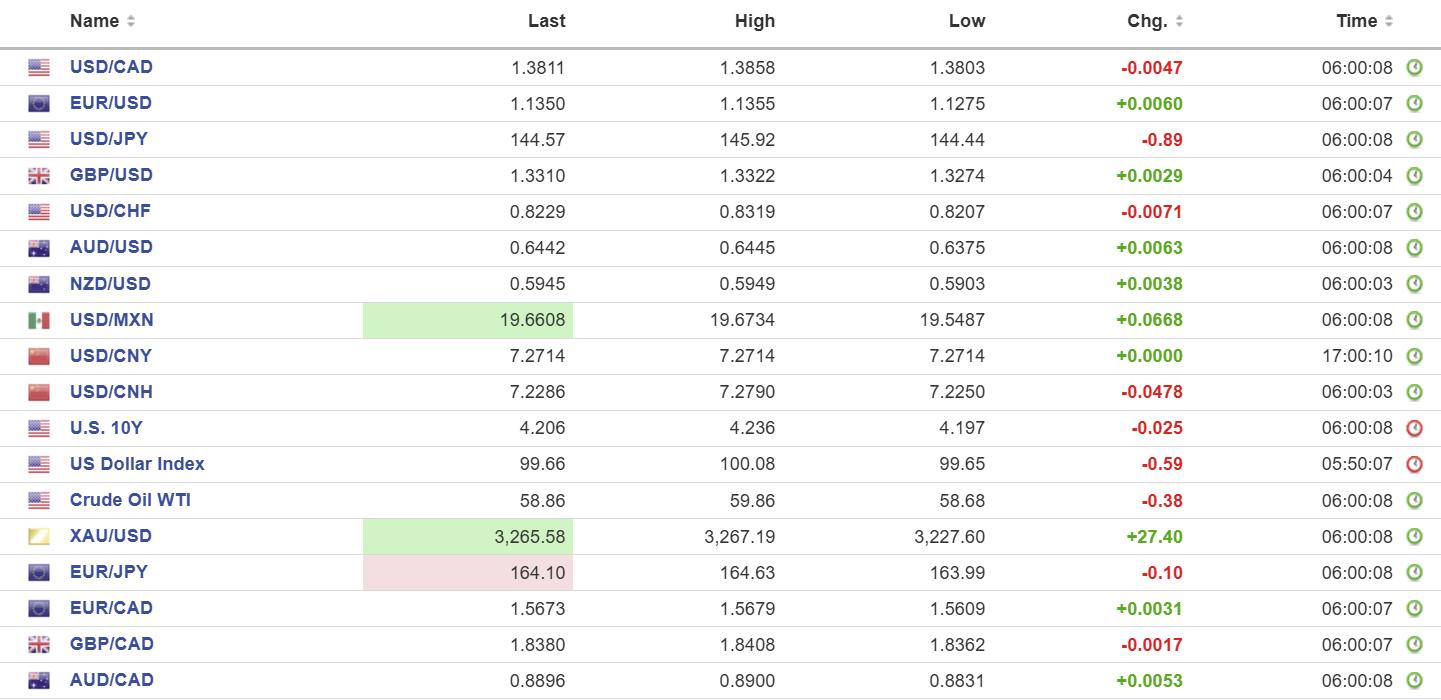The width and height of the screenshot is (1441, 700).
Task: Click the Mexican flag icon beside USD/MXN
Action: [x=39, y=321]
